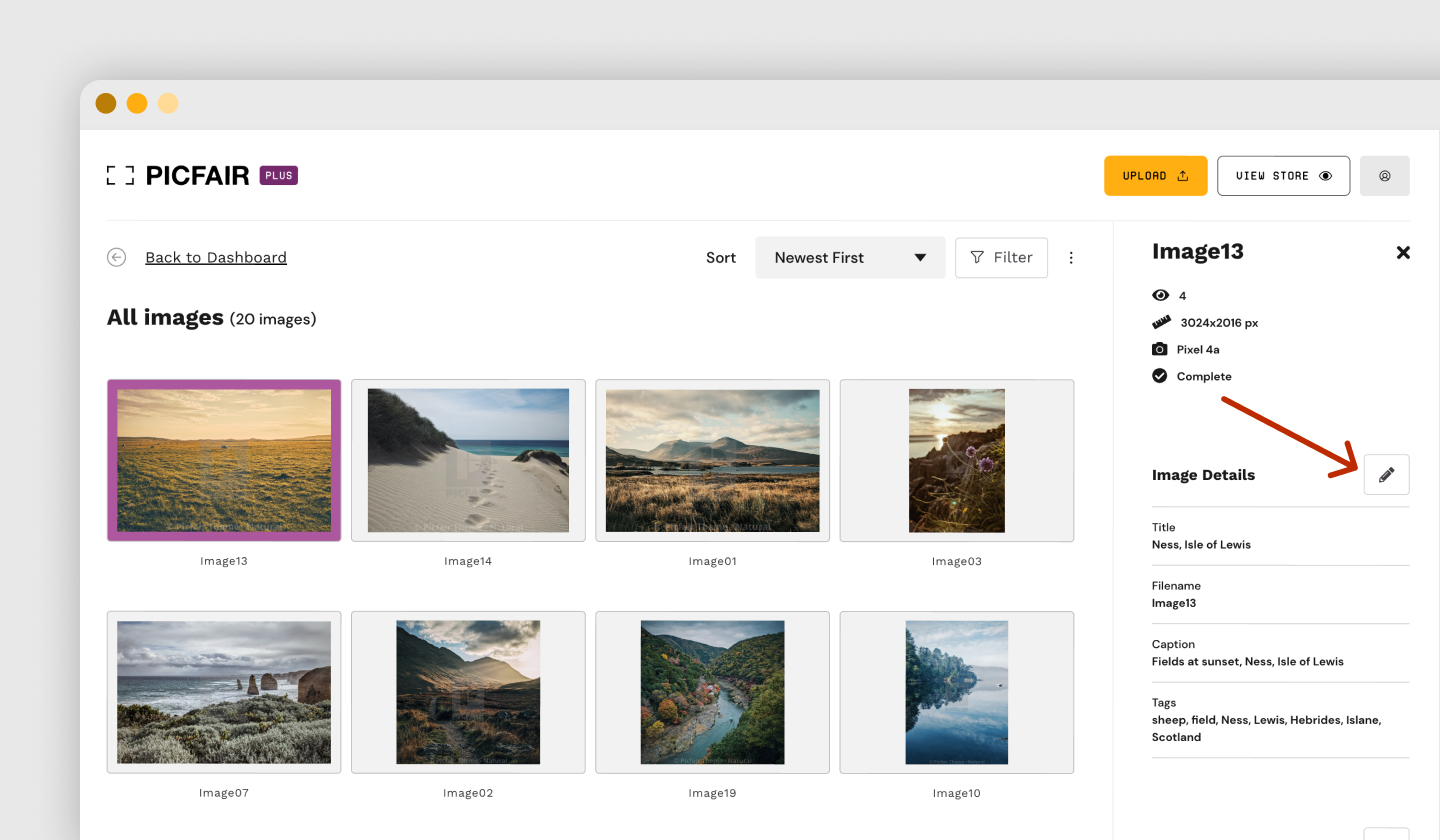
Task: Click the back arrow circle icon
Action: [117, 257]
